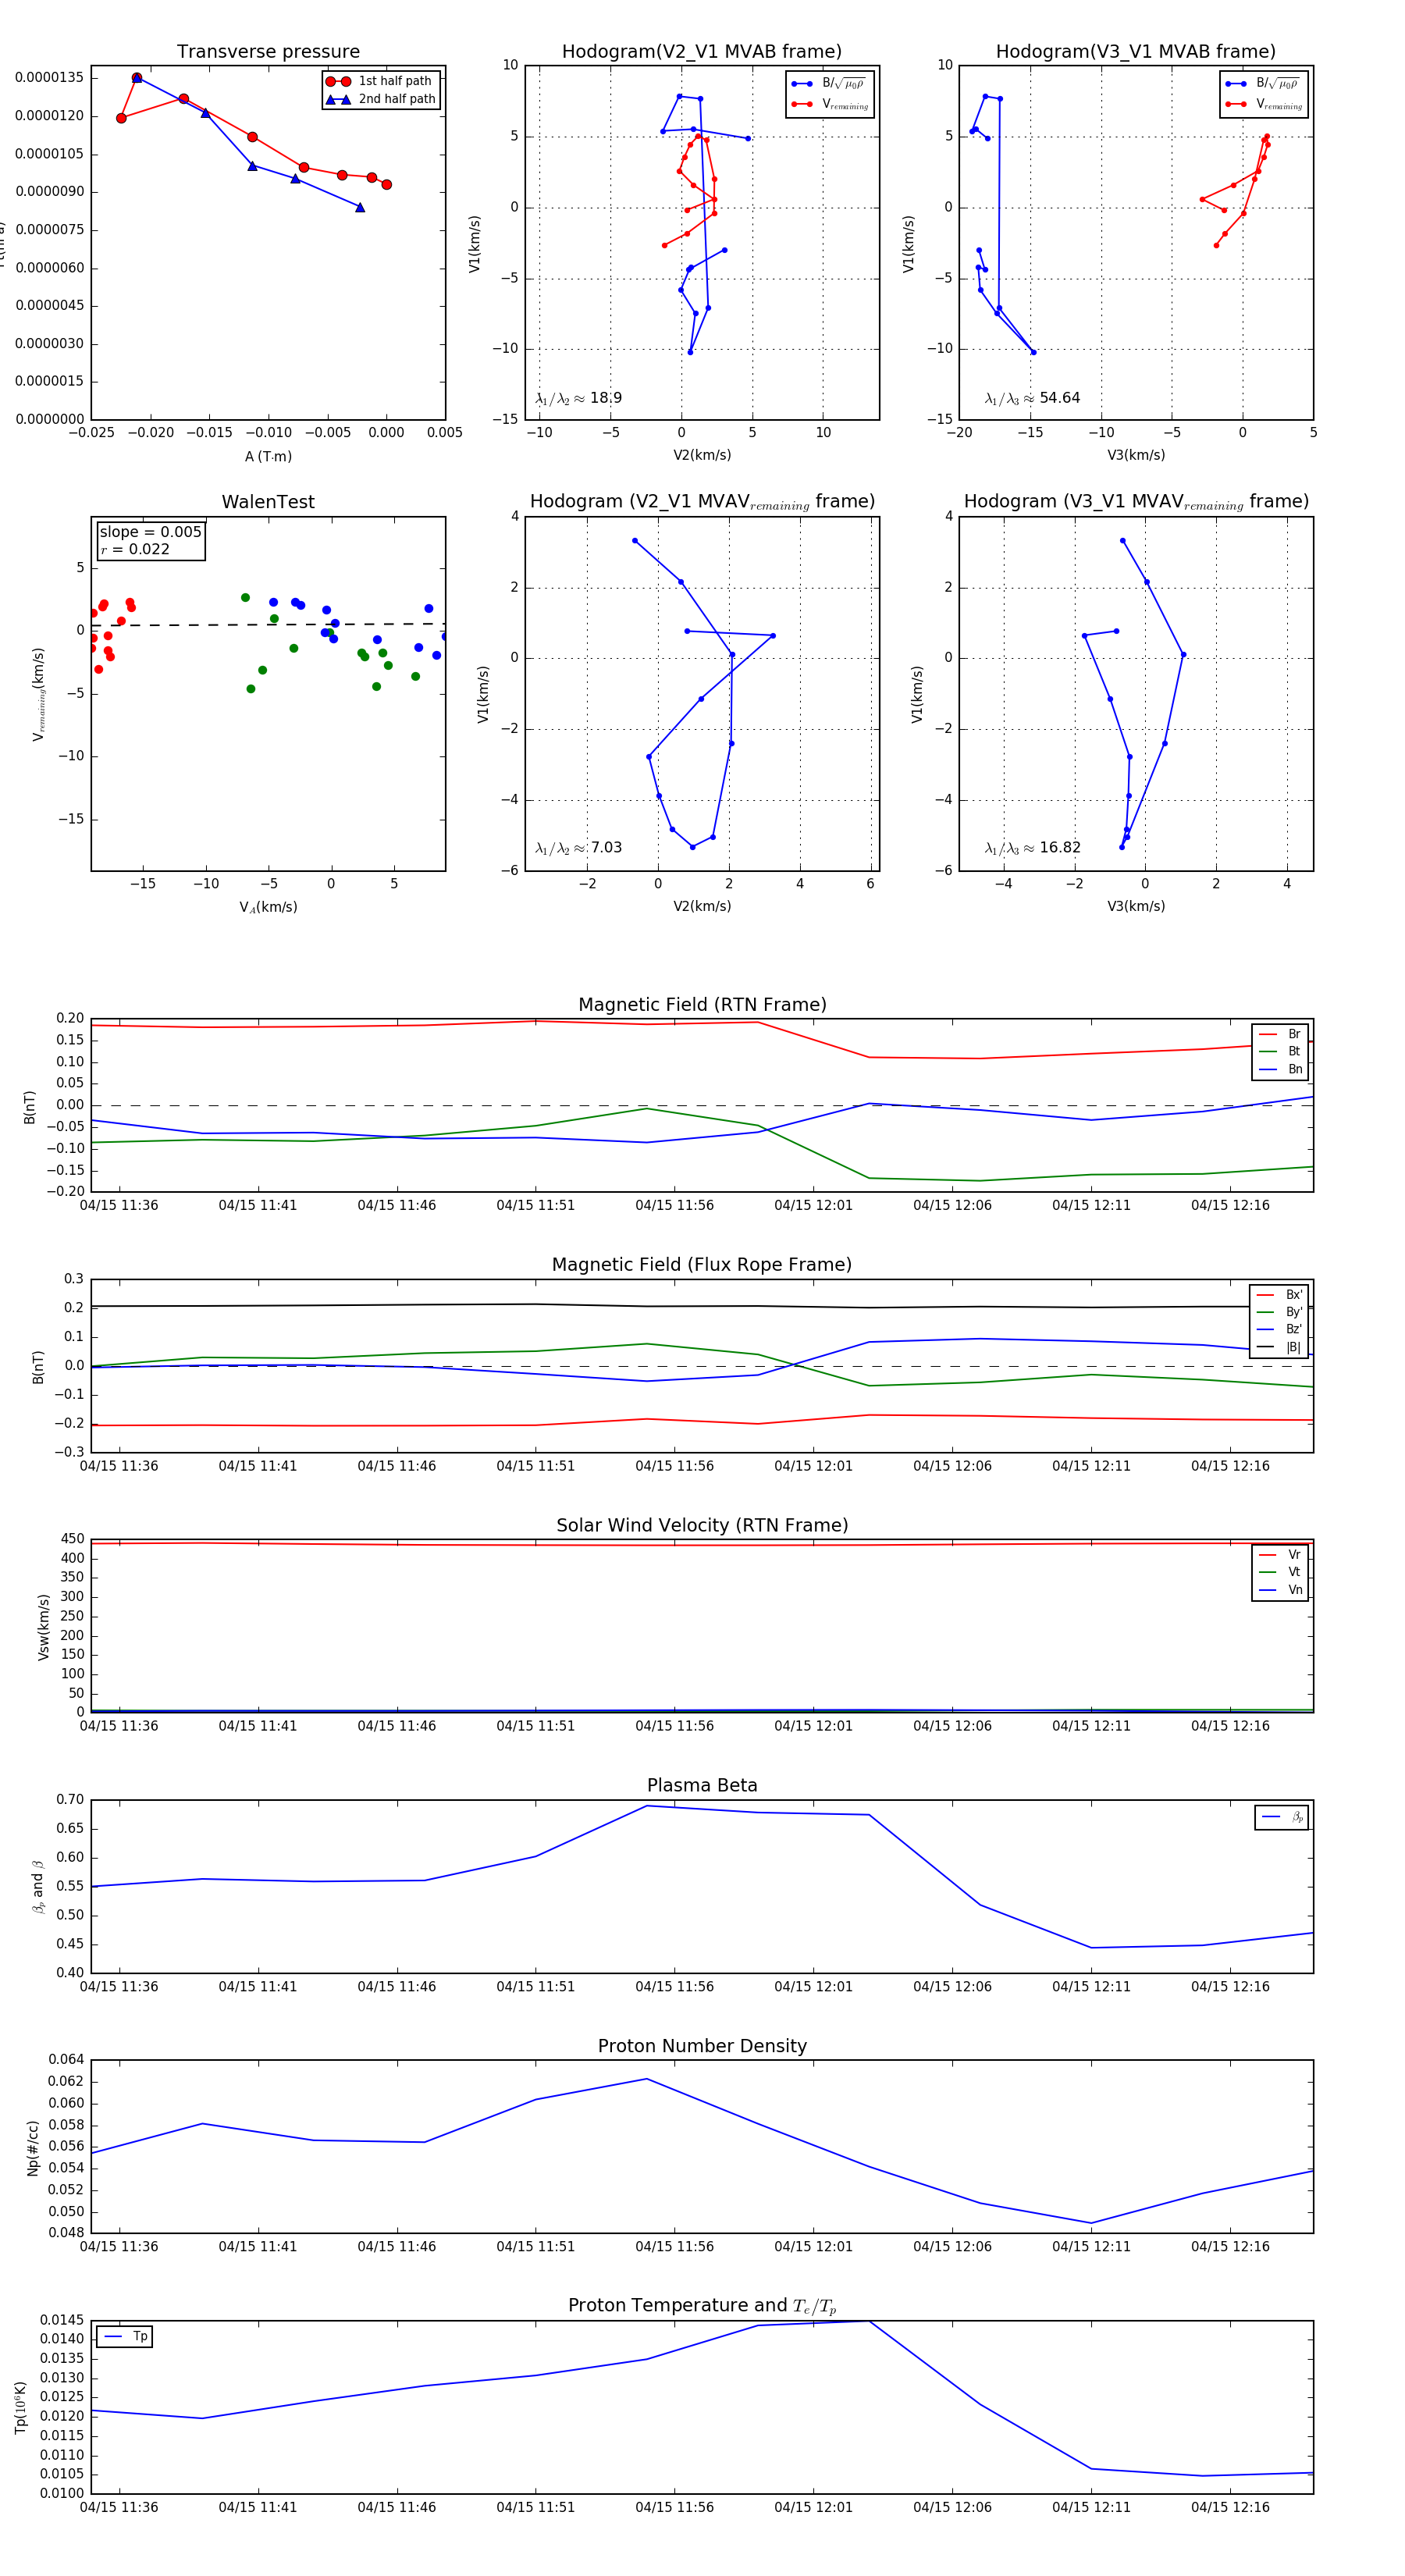Click the λ1/λ3 ≈ 54.64 annotation
The height and width of the screenshot is (2576, 1405).
tap(1032, 398)
